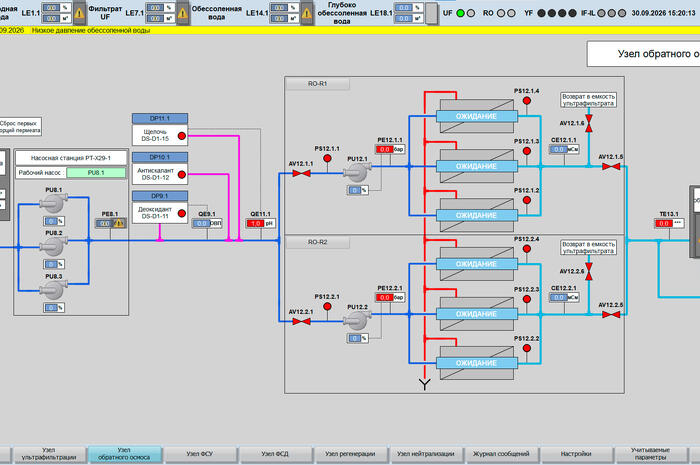Click the PU8.1 pump icon
This screenshot has width=700, height=465.
pos(53,203)
